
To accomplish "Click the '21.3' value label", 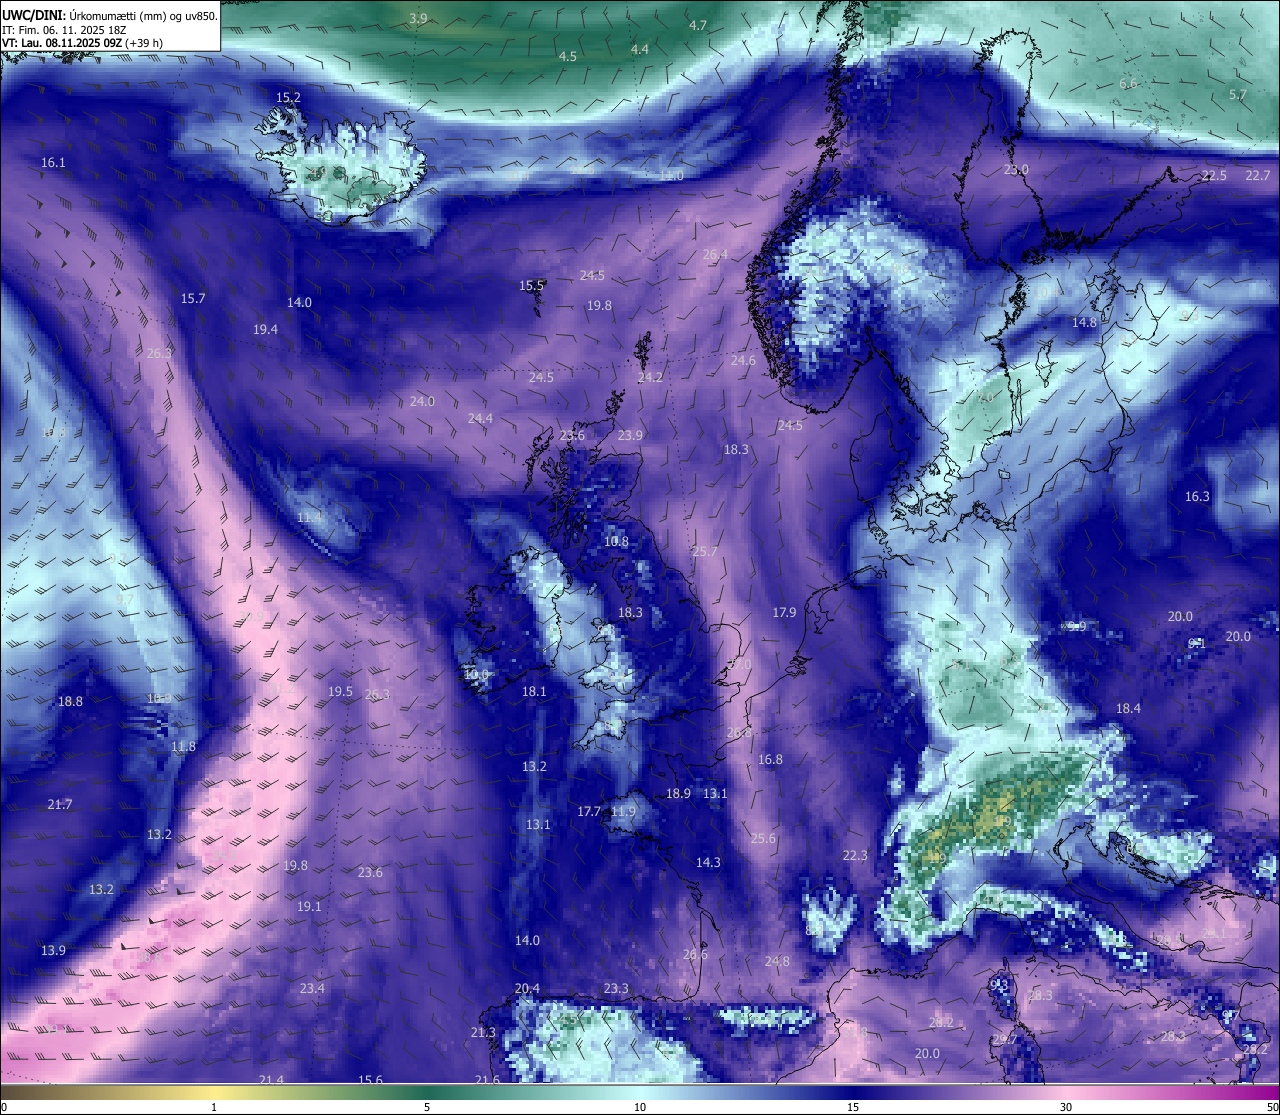I will pyautogui.click(x=483, y=1032).
